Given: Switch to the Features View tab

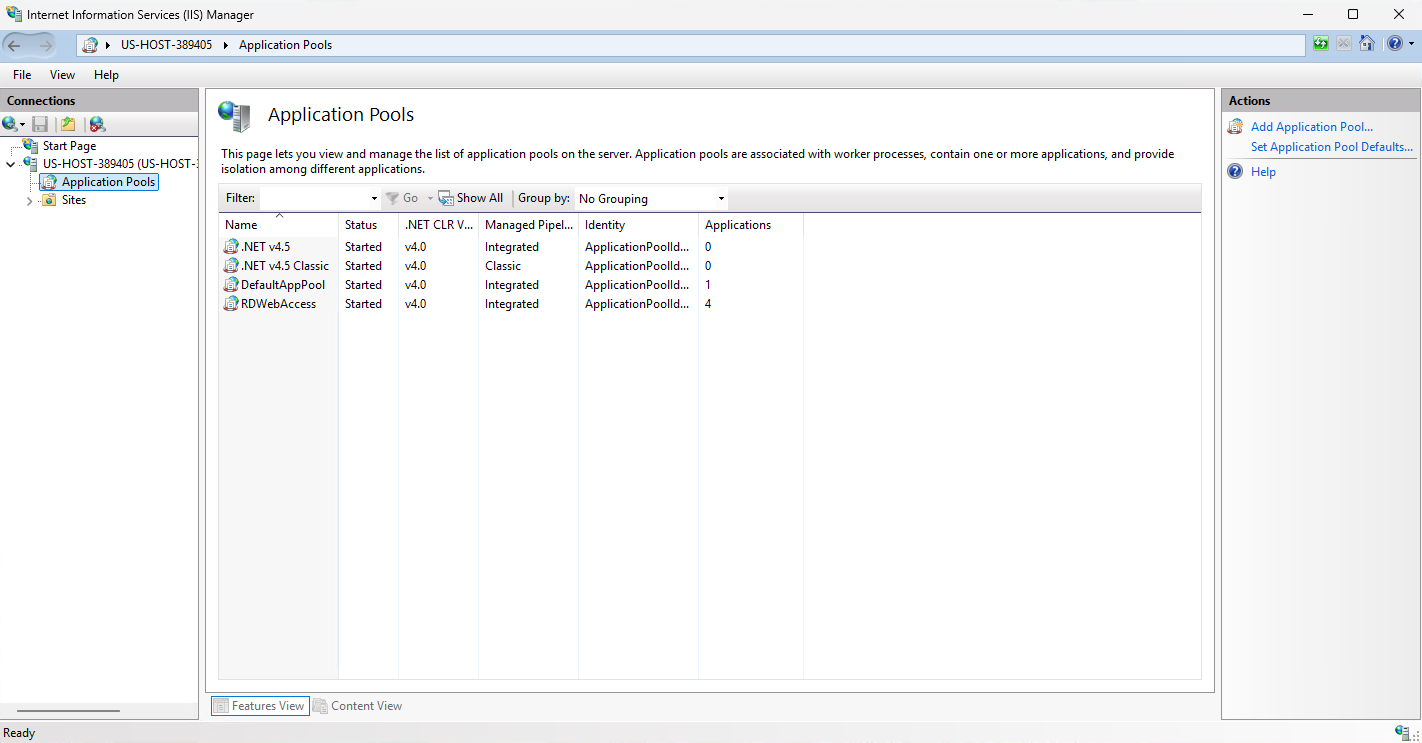Looking at the screenshot, I should [260, 706].
